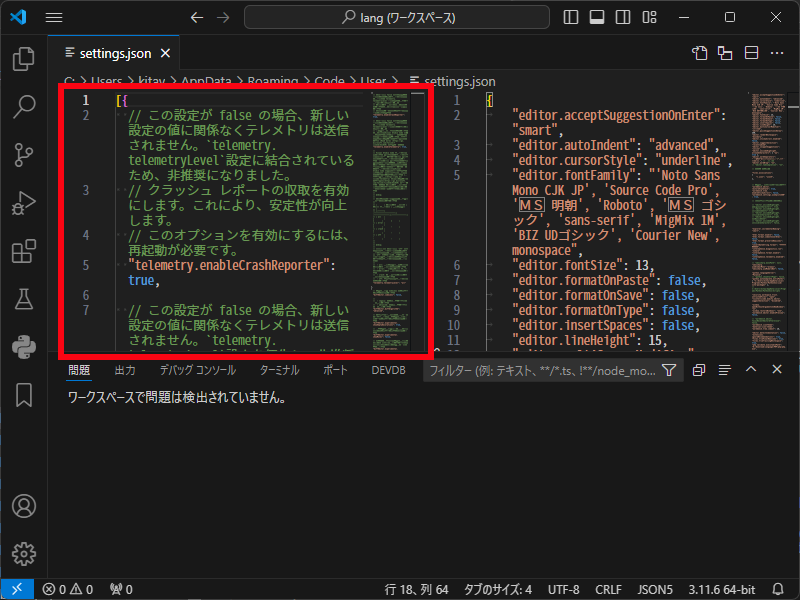800x600 pixels.
Task: Toggle the secondary side bar layout icon
Action: tap(622, 17)
